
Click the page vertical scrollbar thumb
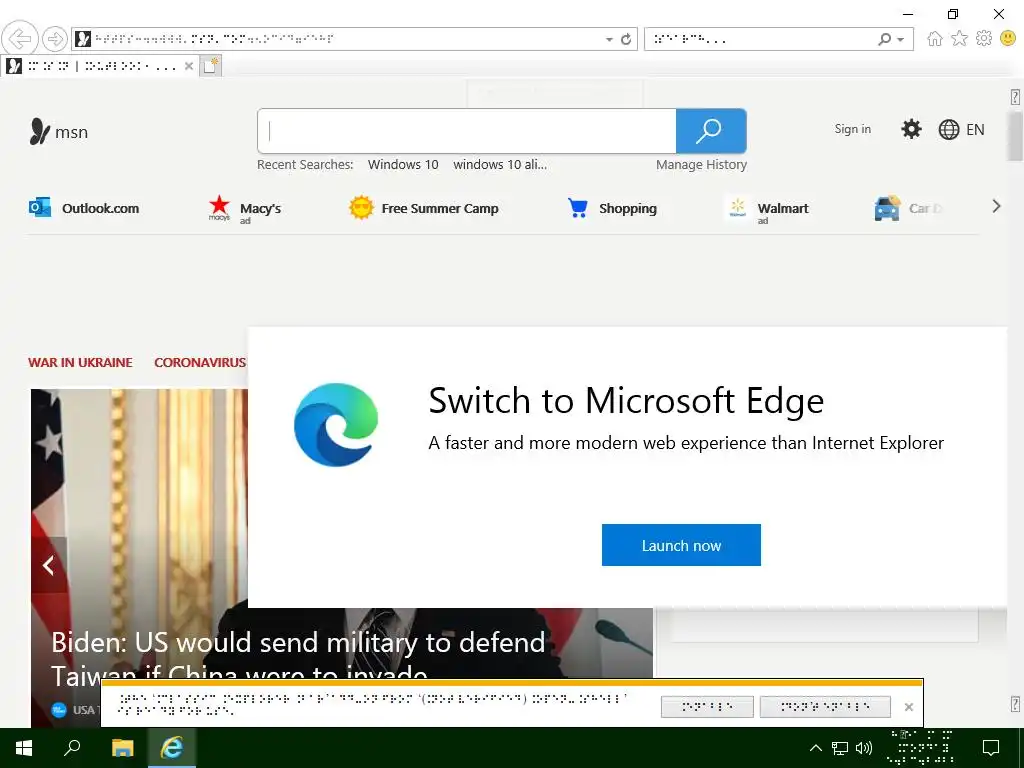tap(1015, 136)
